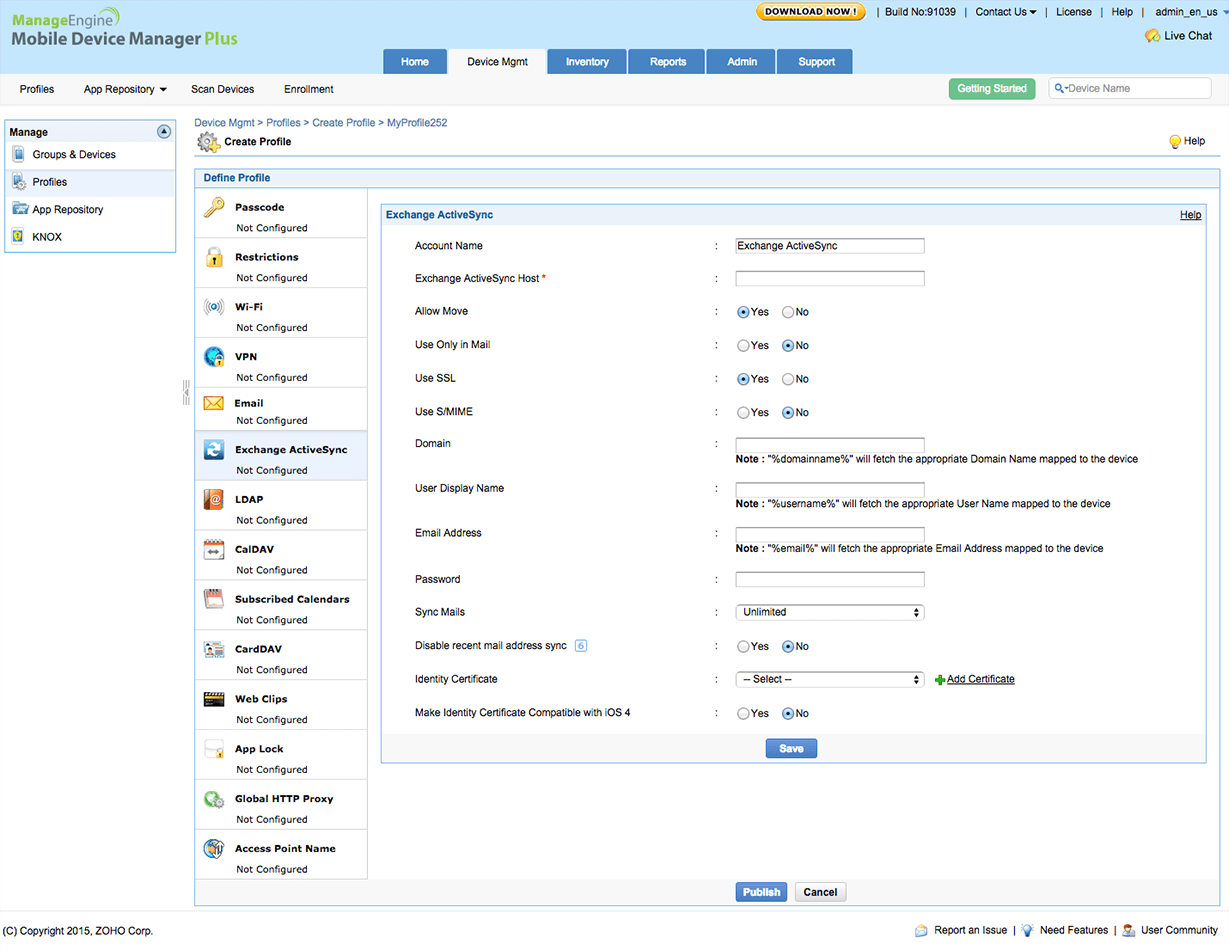Click the green plus Add Certificate icon
Image resolution: width=1229 pixels, height=950 pixels.
click(940, 680)
